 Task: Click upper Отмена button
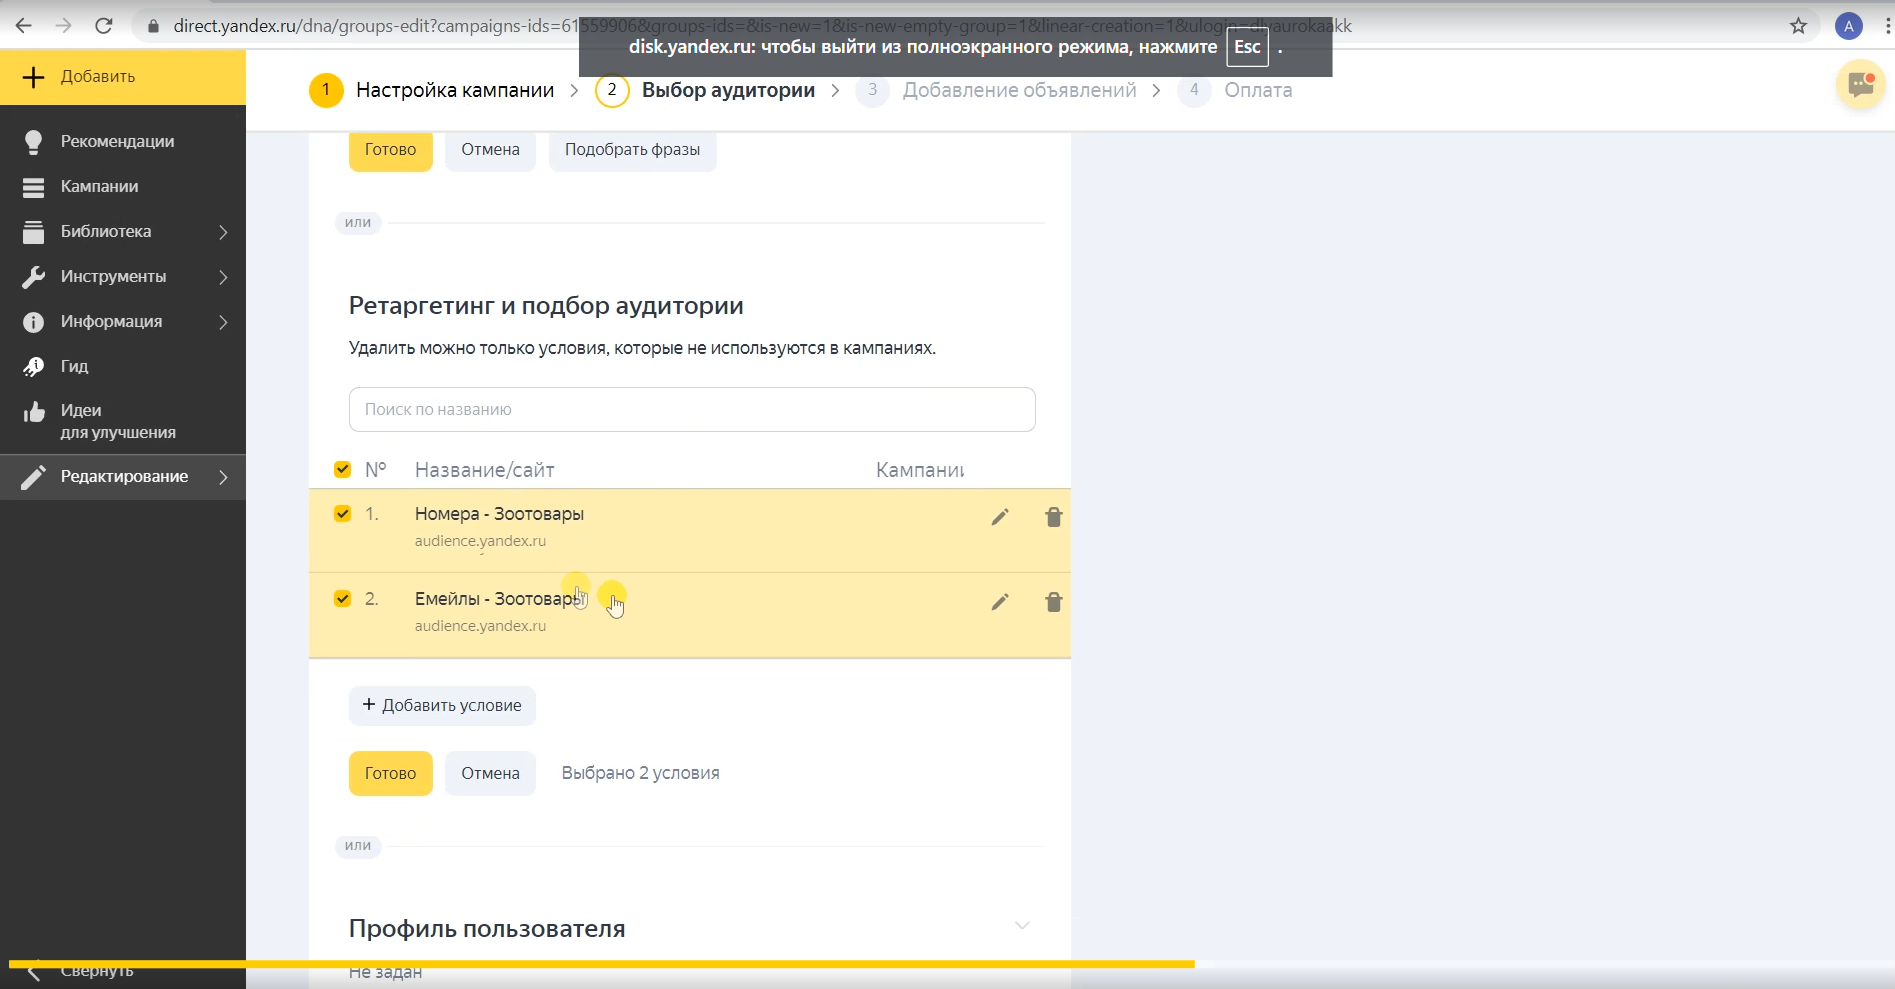[490, 150]
